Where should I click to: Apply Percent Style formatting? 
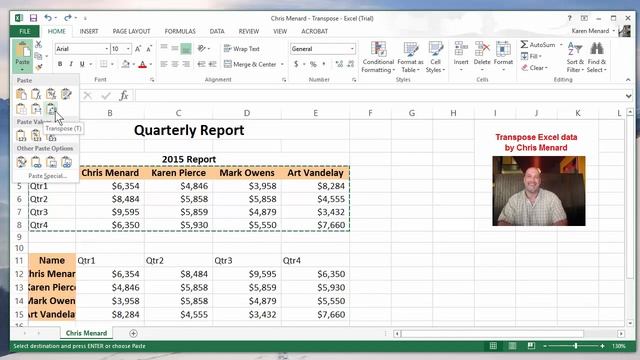coord(313,64)
